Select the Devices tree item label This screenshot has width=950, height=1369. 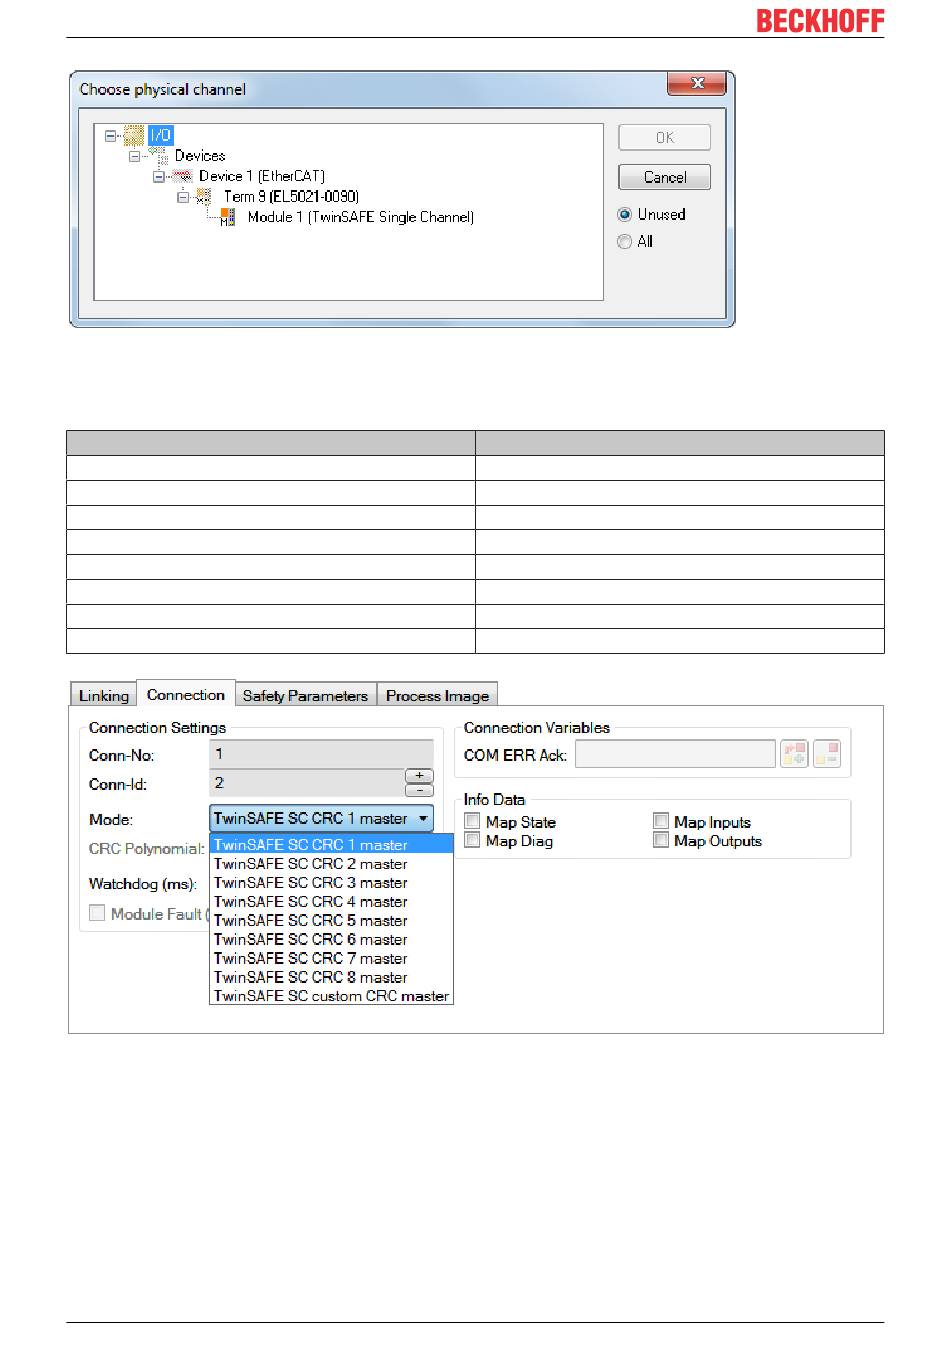tap(200, 156)
